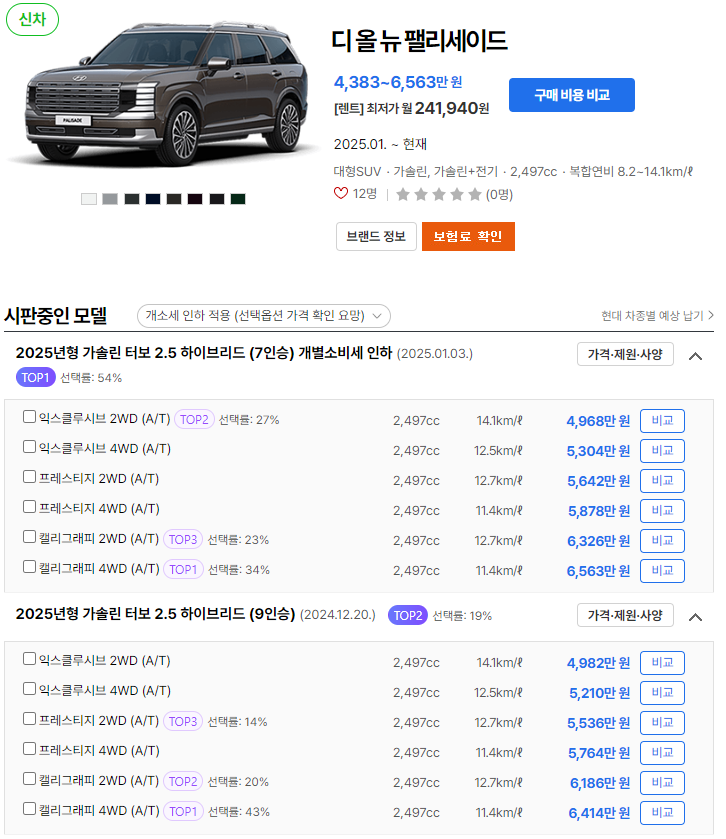Click the 월 241,940원 rental price
Image resolution: width=726 pixels, height=839 pixels.
pos(445,109)
